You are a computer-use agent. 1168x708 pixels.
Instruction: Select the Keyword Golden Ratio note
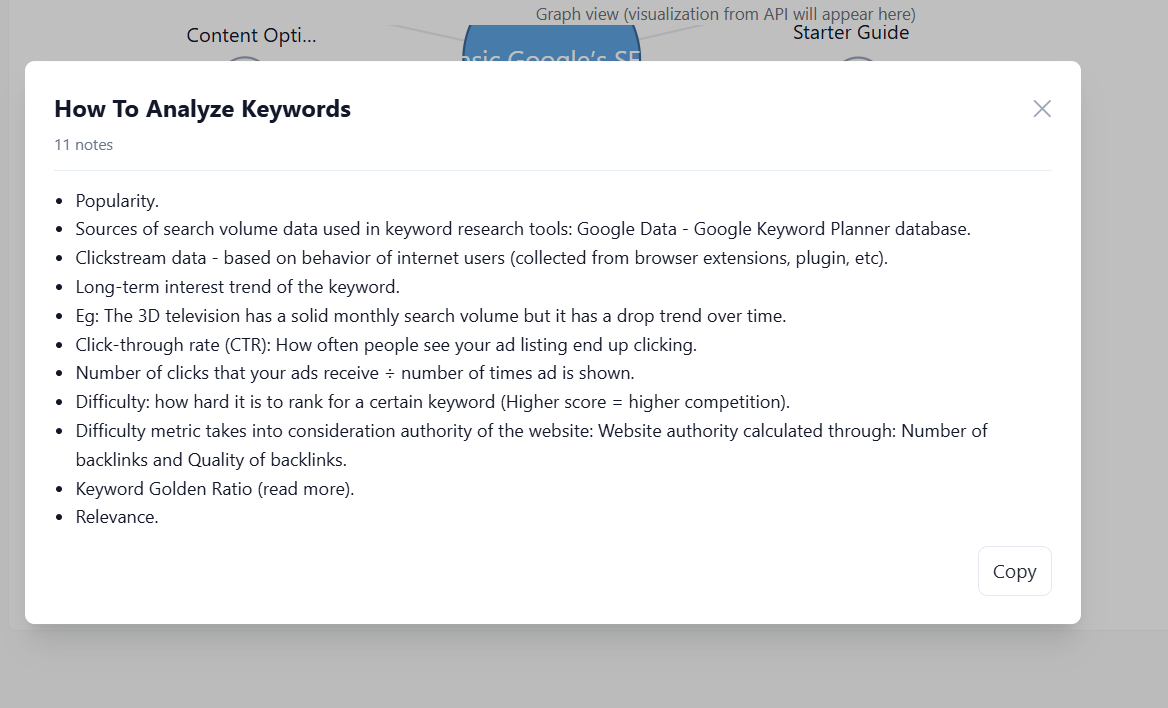[x=215, y=489]
